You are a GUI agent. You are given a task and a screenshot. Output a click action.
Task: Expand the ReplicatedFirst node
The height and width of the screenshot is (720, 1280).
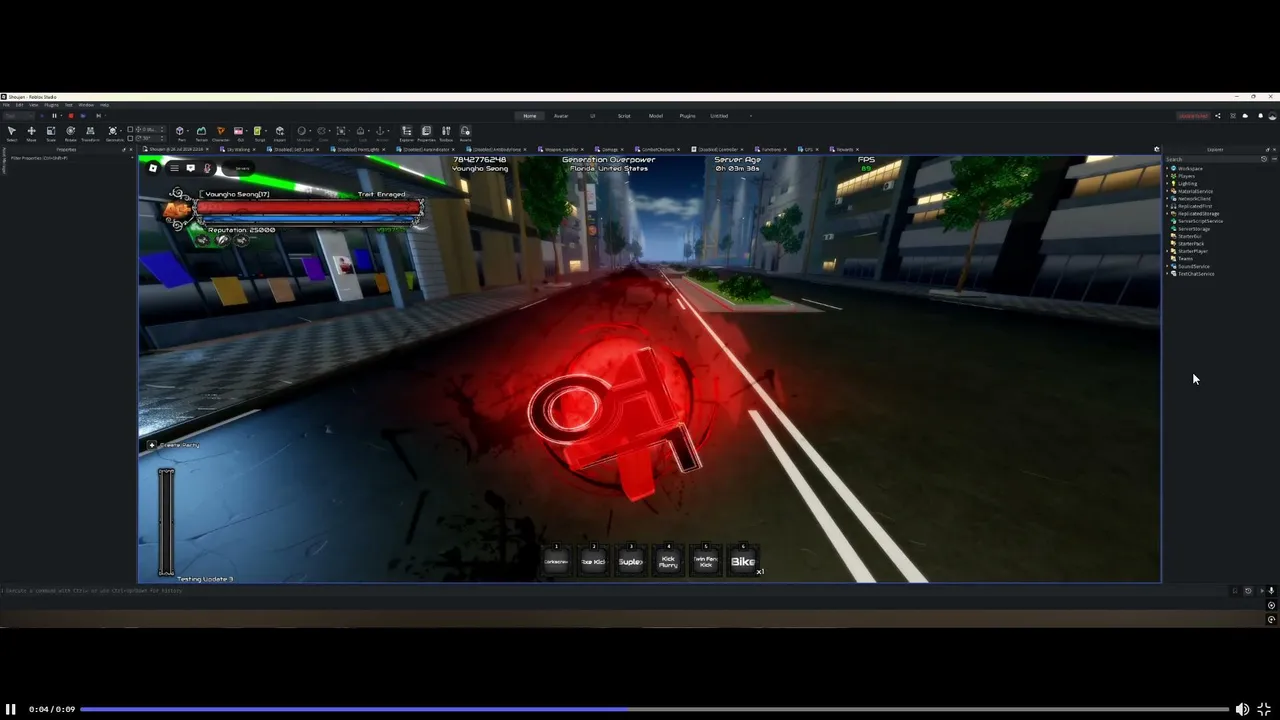[1167, 206]
